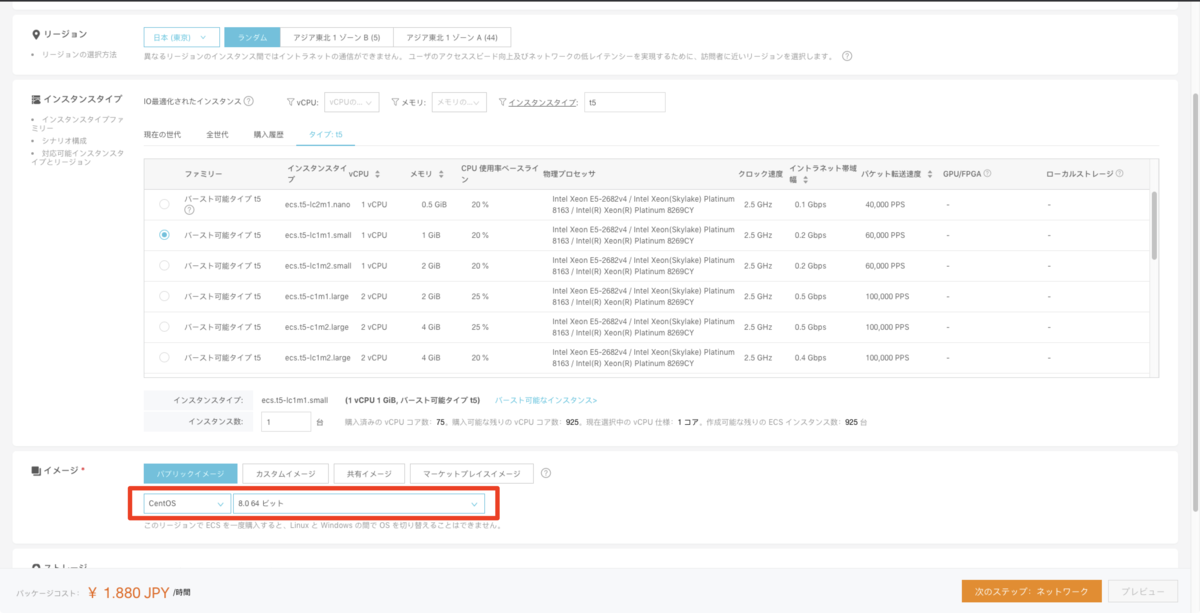Click the help icon under ecs.t5-lc2m1.nano family name

(189, 210)
